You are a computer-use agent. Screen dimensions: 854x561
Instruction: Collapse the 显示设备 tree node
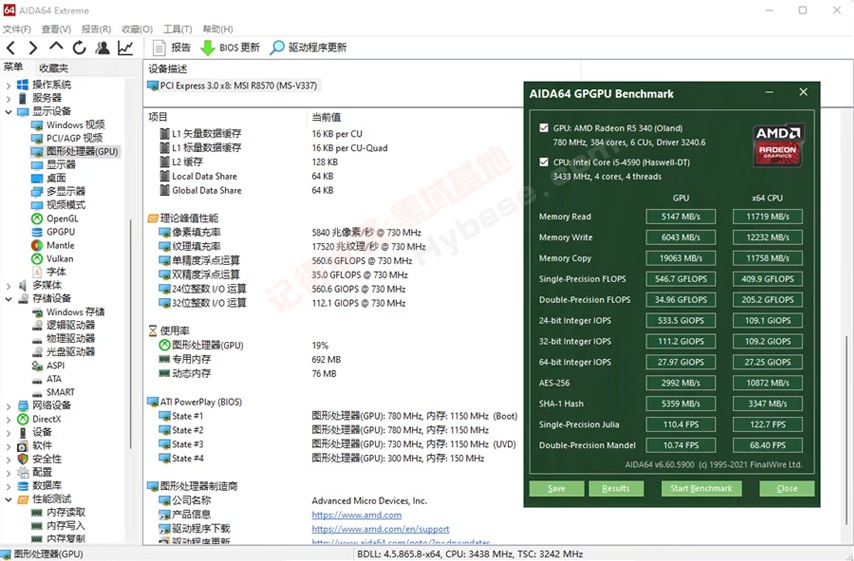[x=9, y=112]
